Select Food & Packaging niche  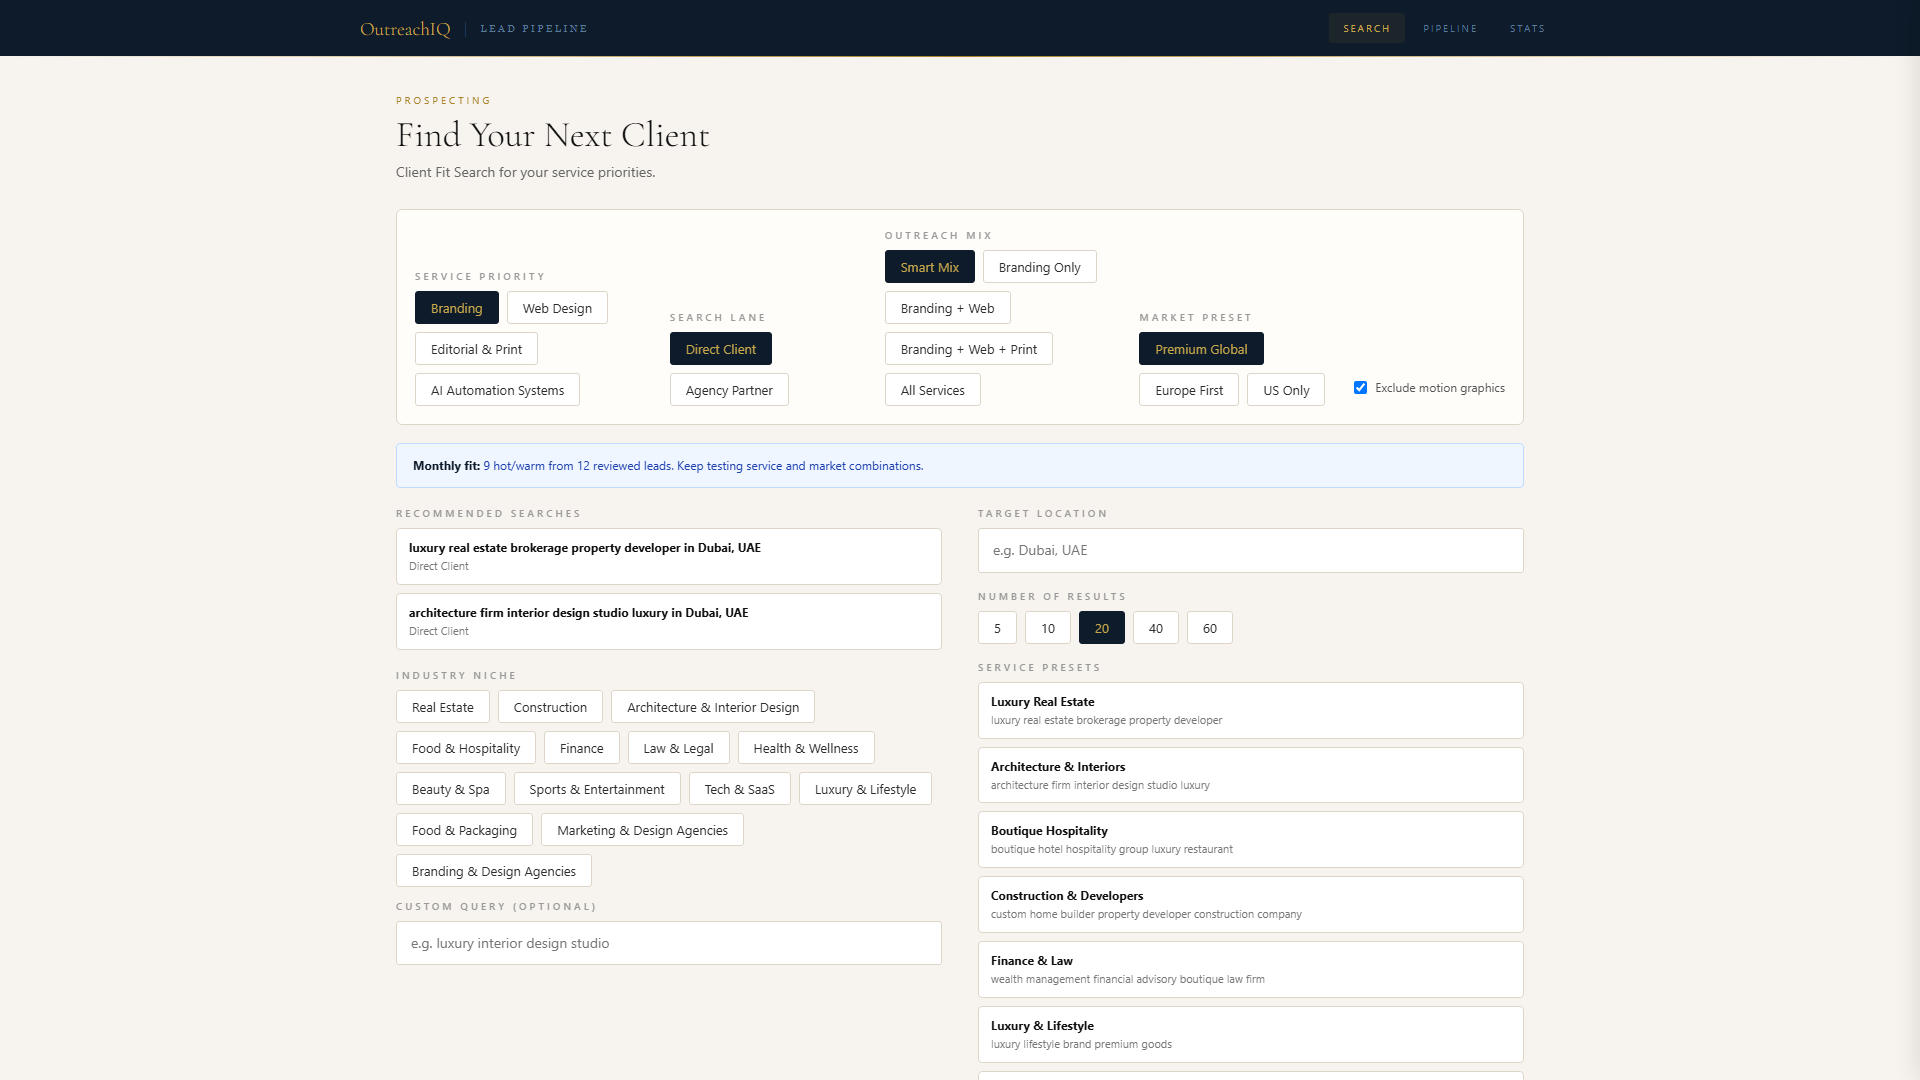coord(464,830)
